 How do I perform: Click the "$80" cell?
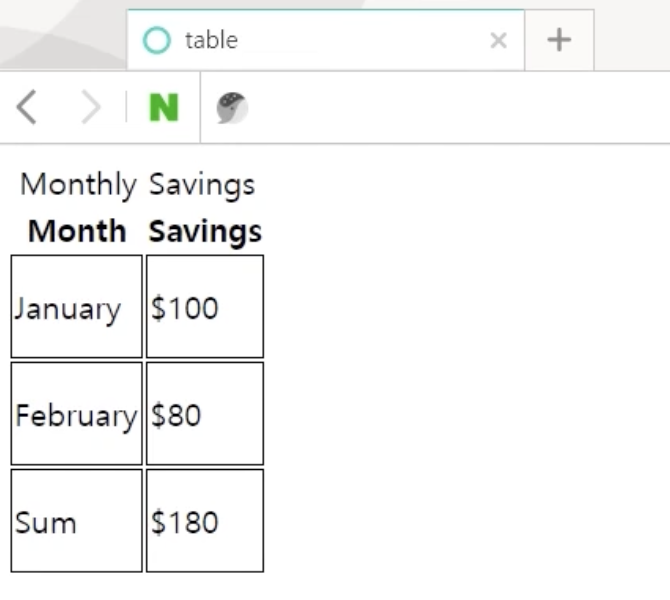[x=205, y=413]
